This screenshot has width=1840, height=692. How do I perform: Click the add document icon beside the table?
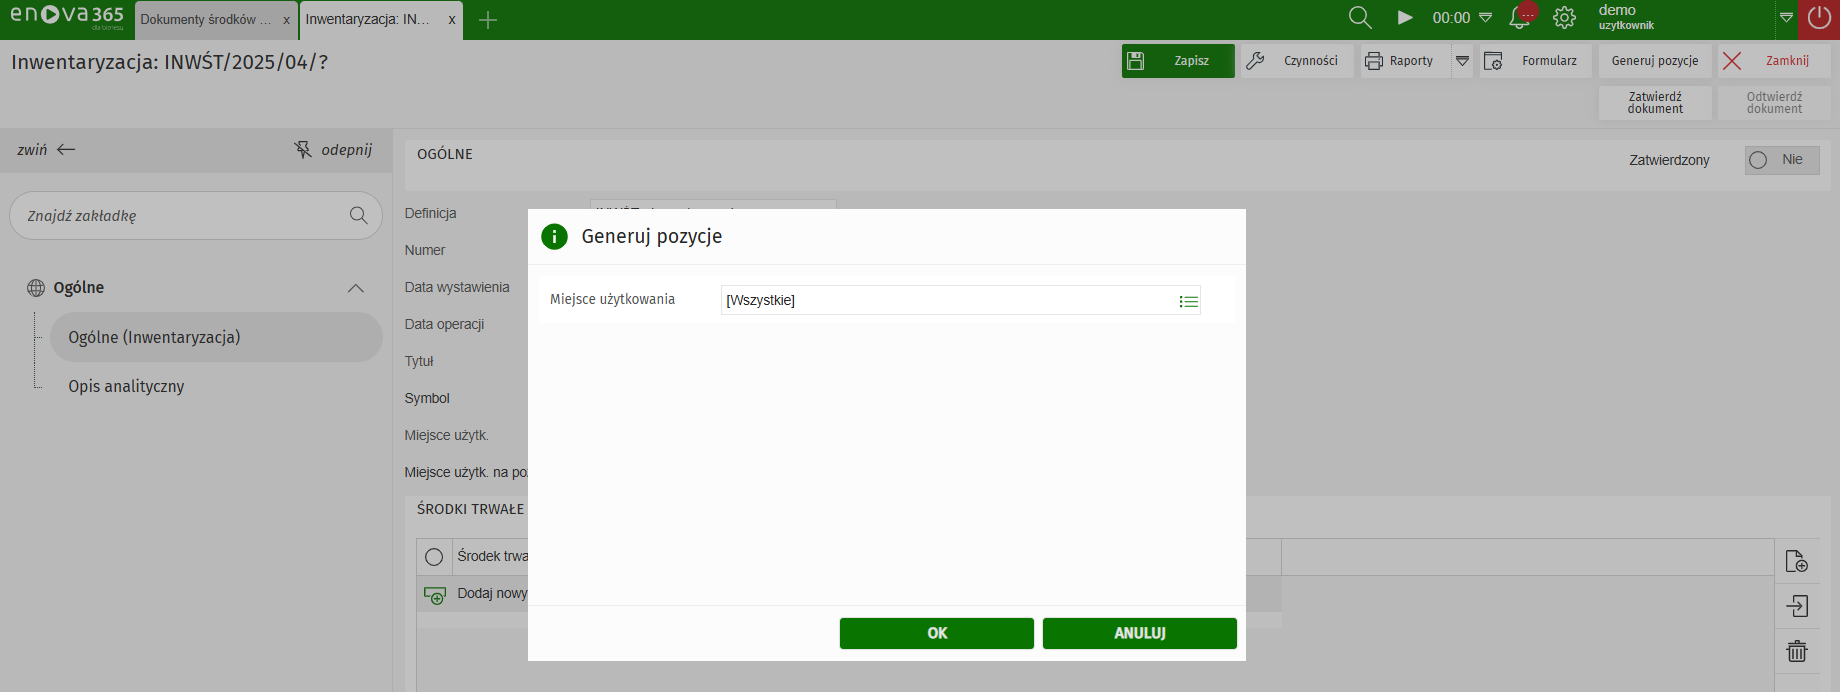click(x=1797, y=561)
